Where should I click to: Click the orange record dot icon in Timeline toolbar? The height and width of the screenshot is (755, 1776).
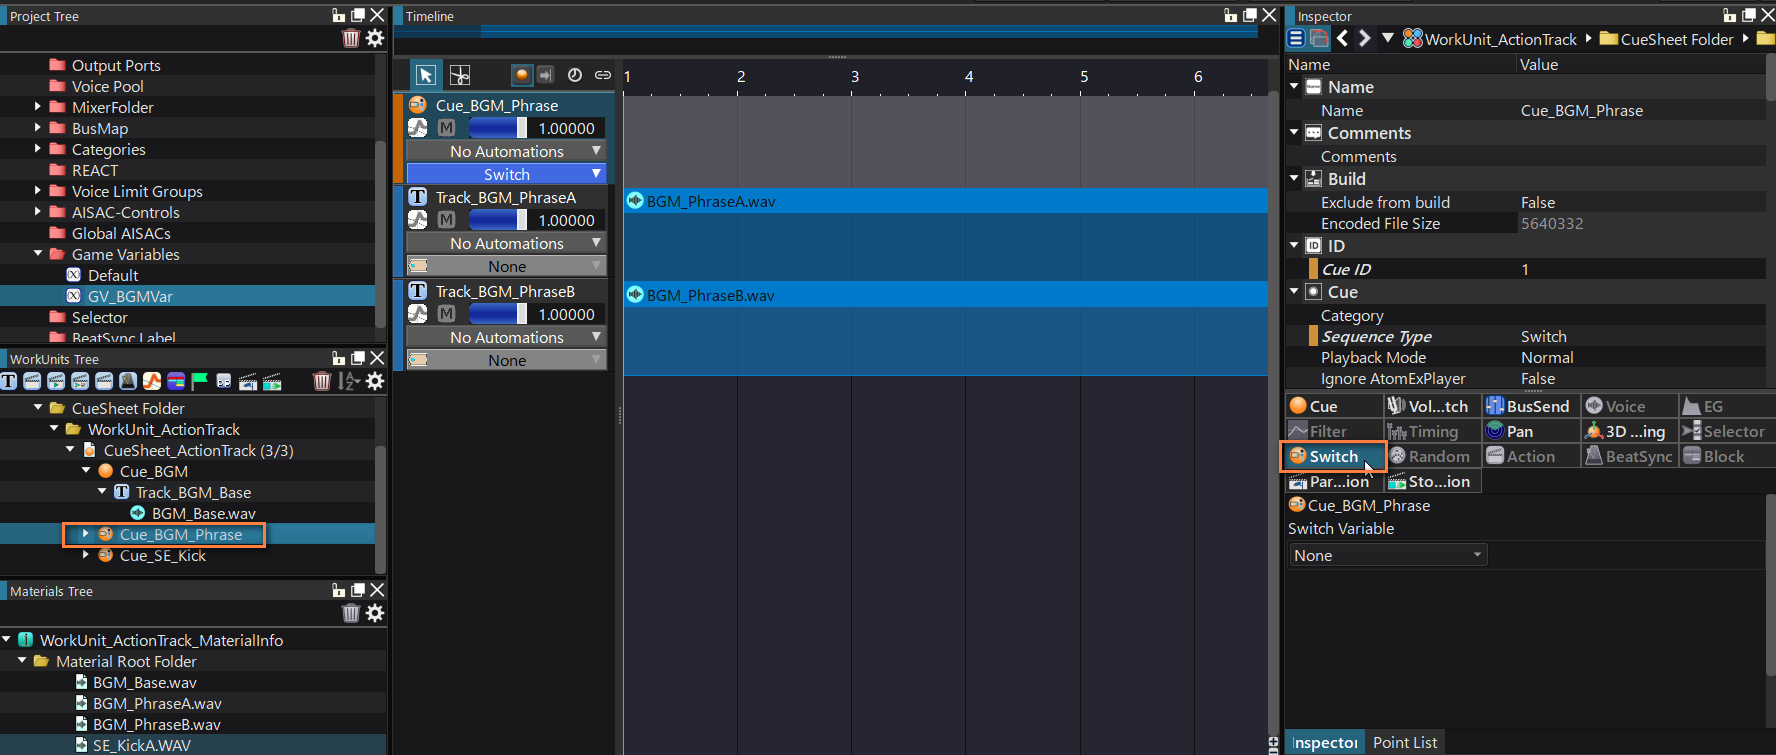coord(522,75)
